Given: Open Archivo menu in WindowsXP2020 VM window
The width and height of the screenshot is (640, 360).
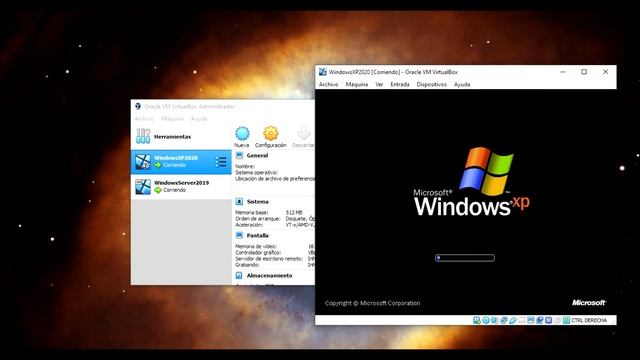Looking at the screenshot, I should point(329,84).
